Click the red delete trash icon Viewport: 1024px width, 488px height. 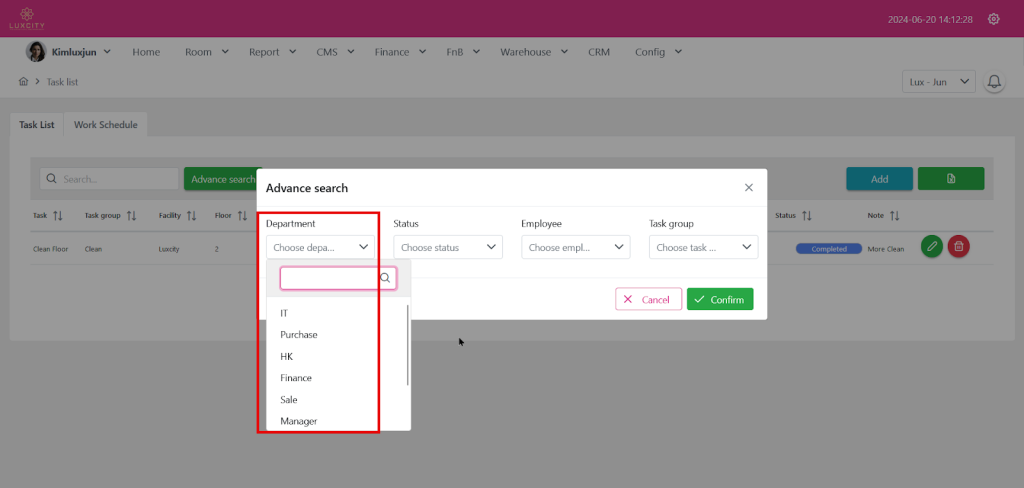(958, 247)
